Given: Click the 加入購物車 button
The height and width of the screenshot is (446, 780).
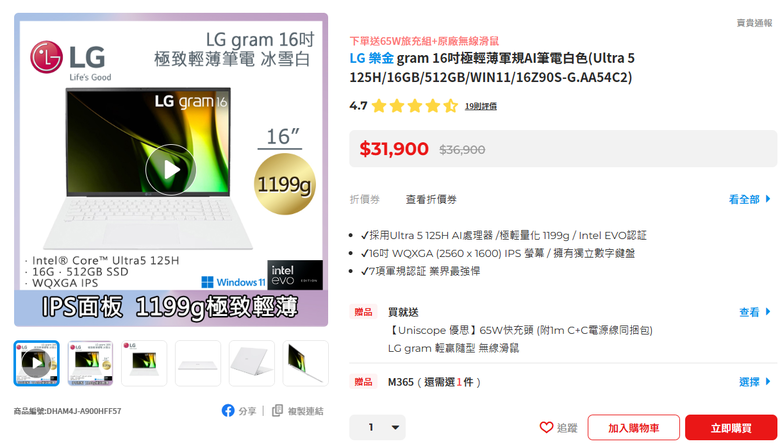Looking at the screenshot, I should pyautogui.click(x=633, y=428).
